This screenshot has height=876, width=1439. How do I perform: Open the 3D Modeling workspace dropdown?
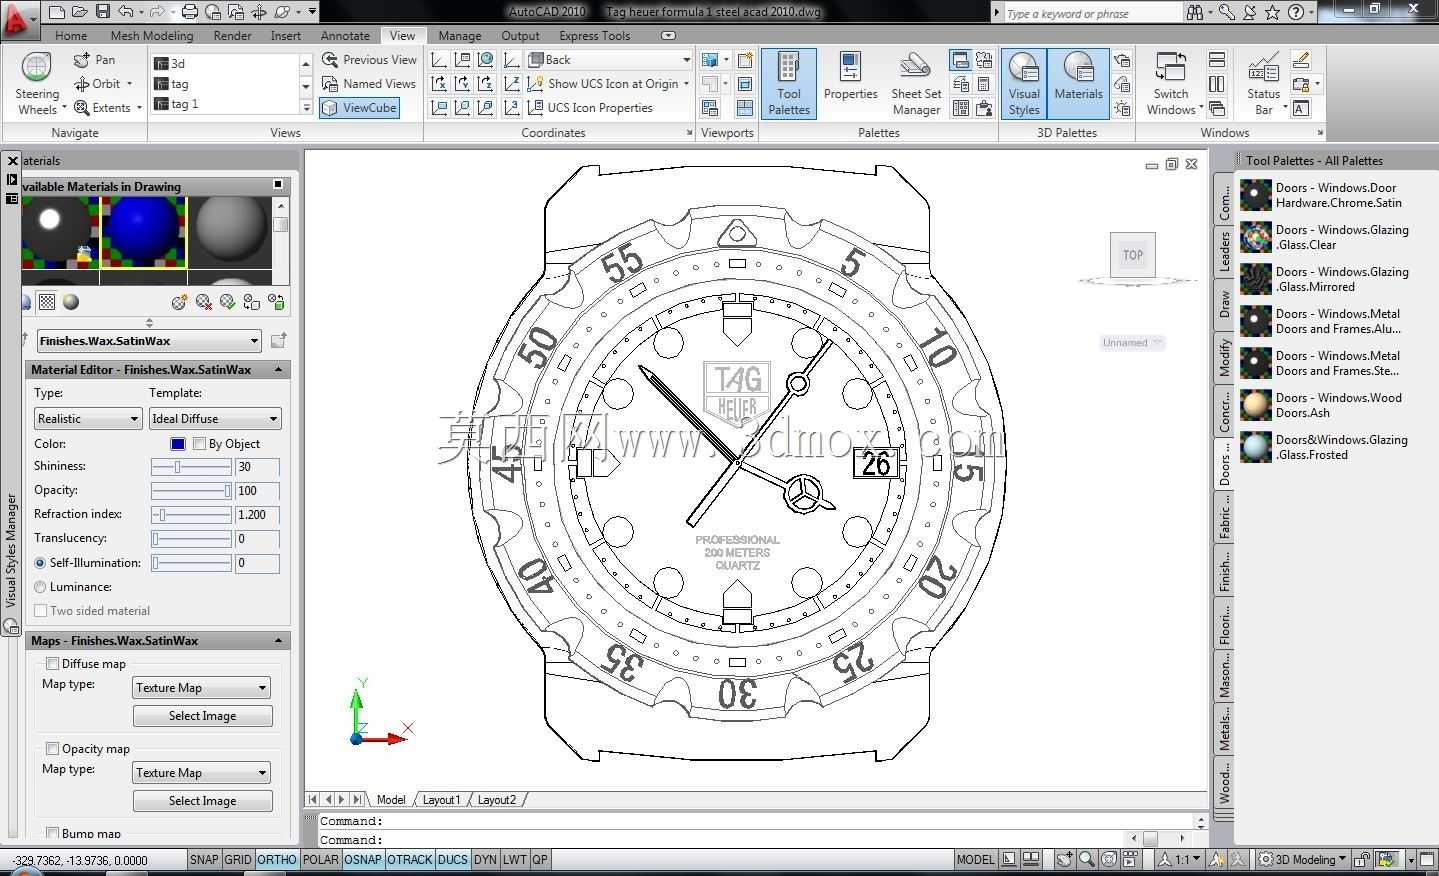[1304, 859]
